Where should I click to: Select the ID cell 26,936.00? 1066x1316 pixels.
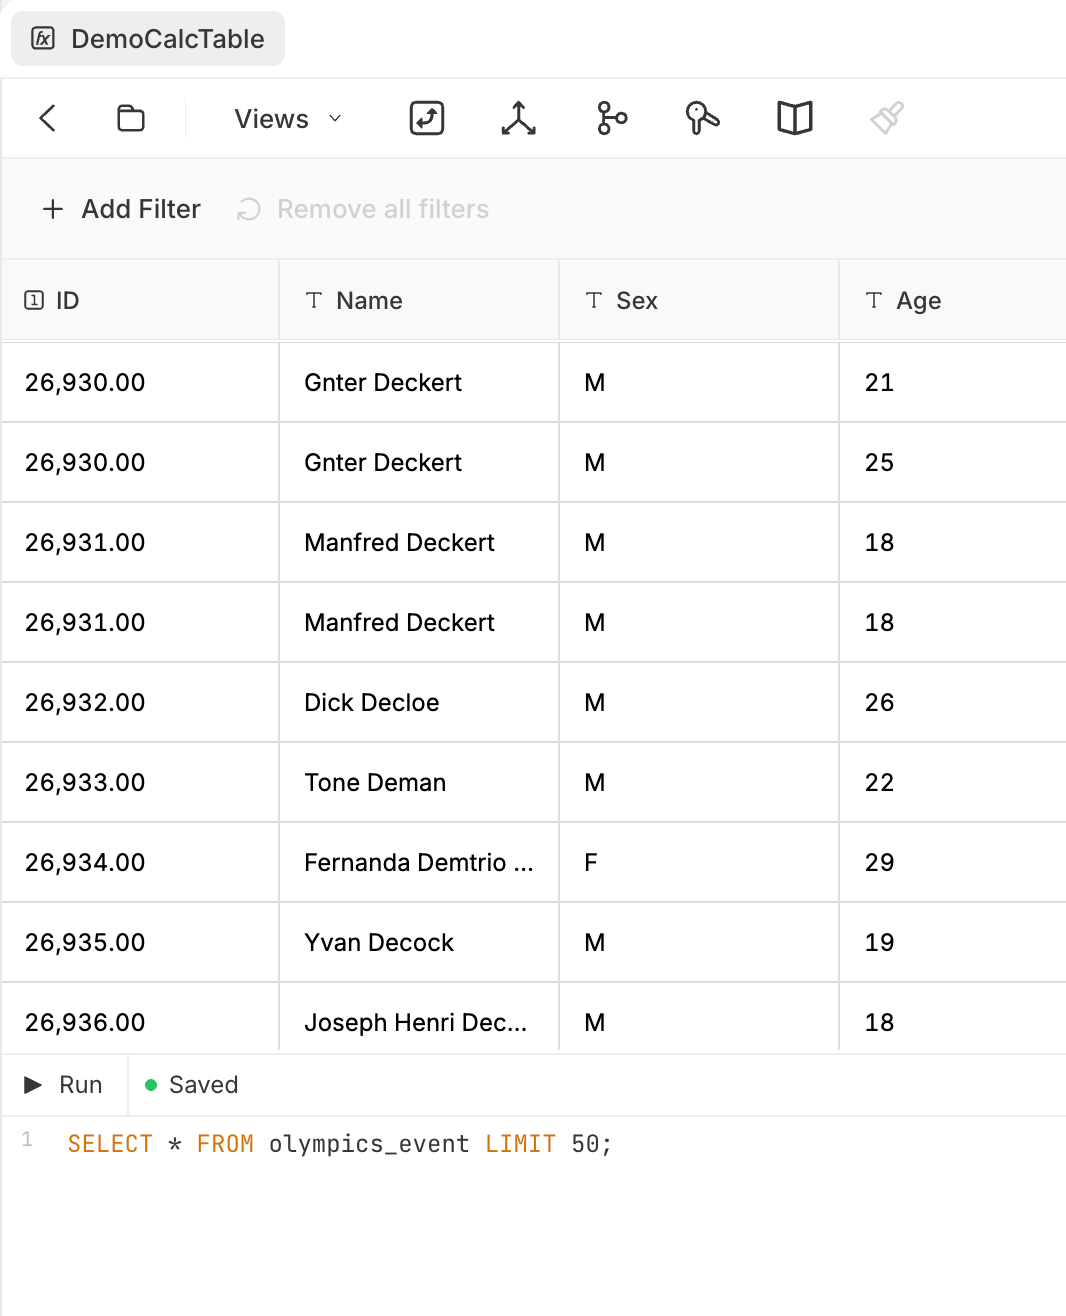(140, 1019)
